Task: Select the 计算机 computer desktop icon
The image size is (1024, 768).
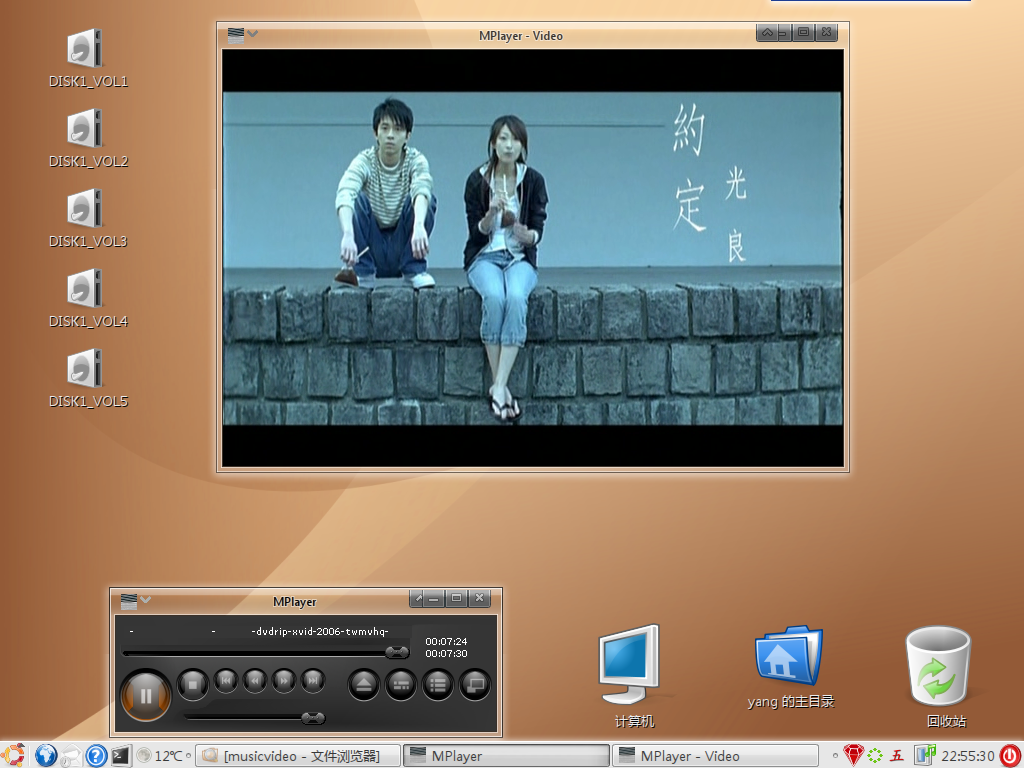Action: (633, 677)
